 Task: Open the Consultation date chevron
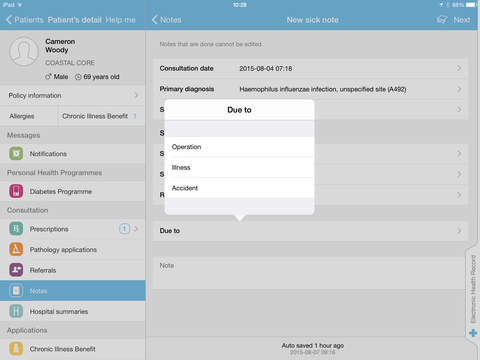pos(459,68)
